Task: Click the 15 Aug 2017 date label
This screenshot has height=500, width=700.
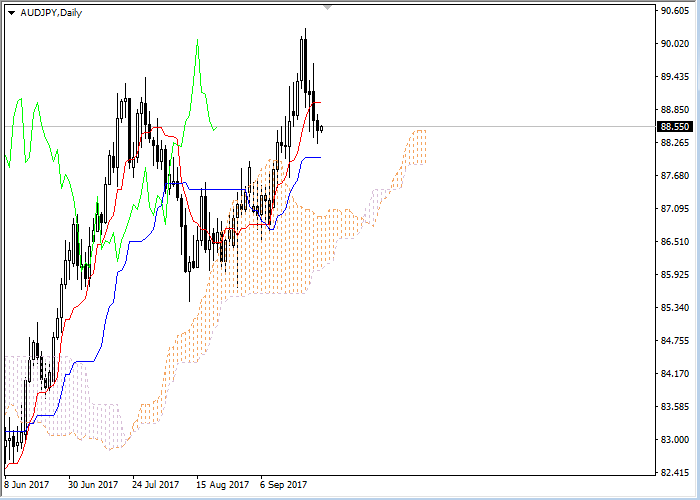Action: point(223,485)
